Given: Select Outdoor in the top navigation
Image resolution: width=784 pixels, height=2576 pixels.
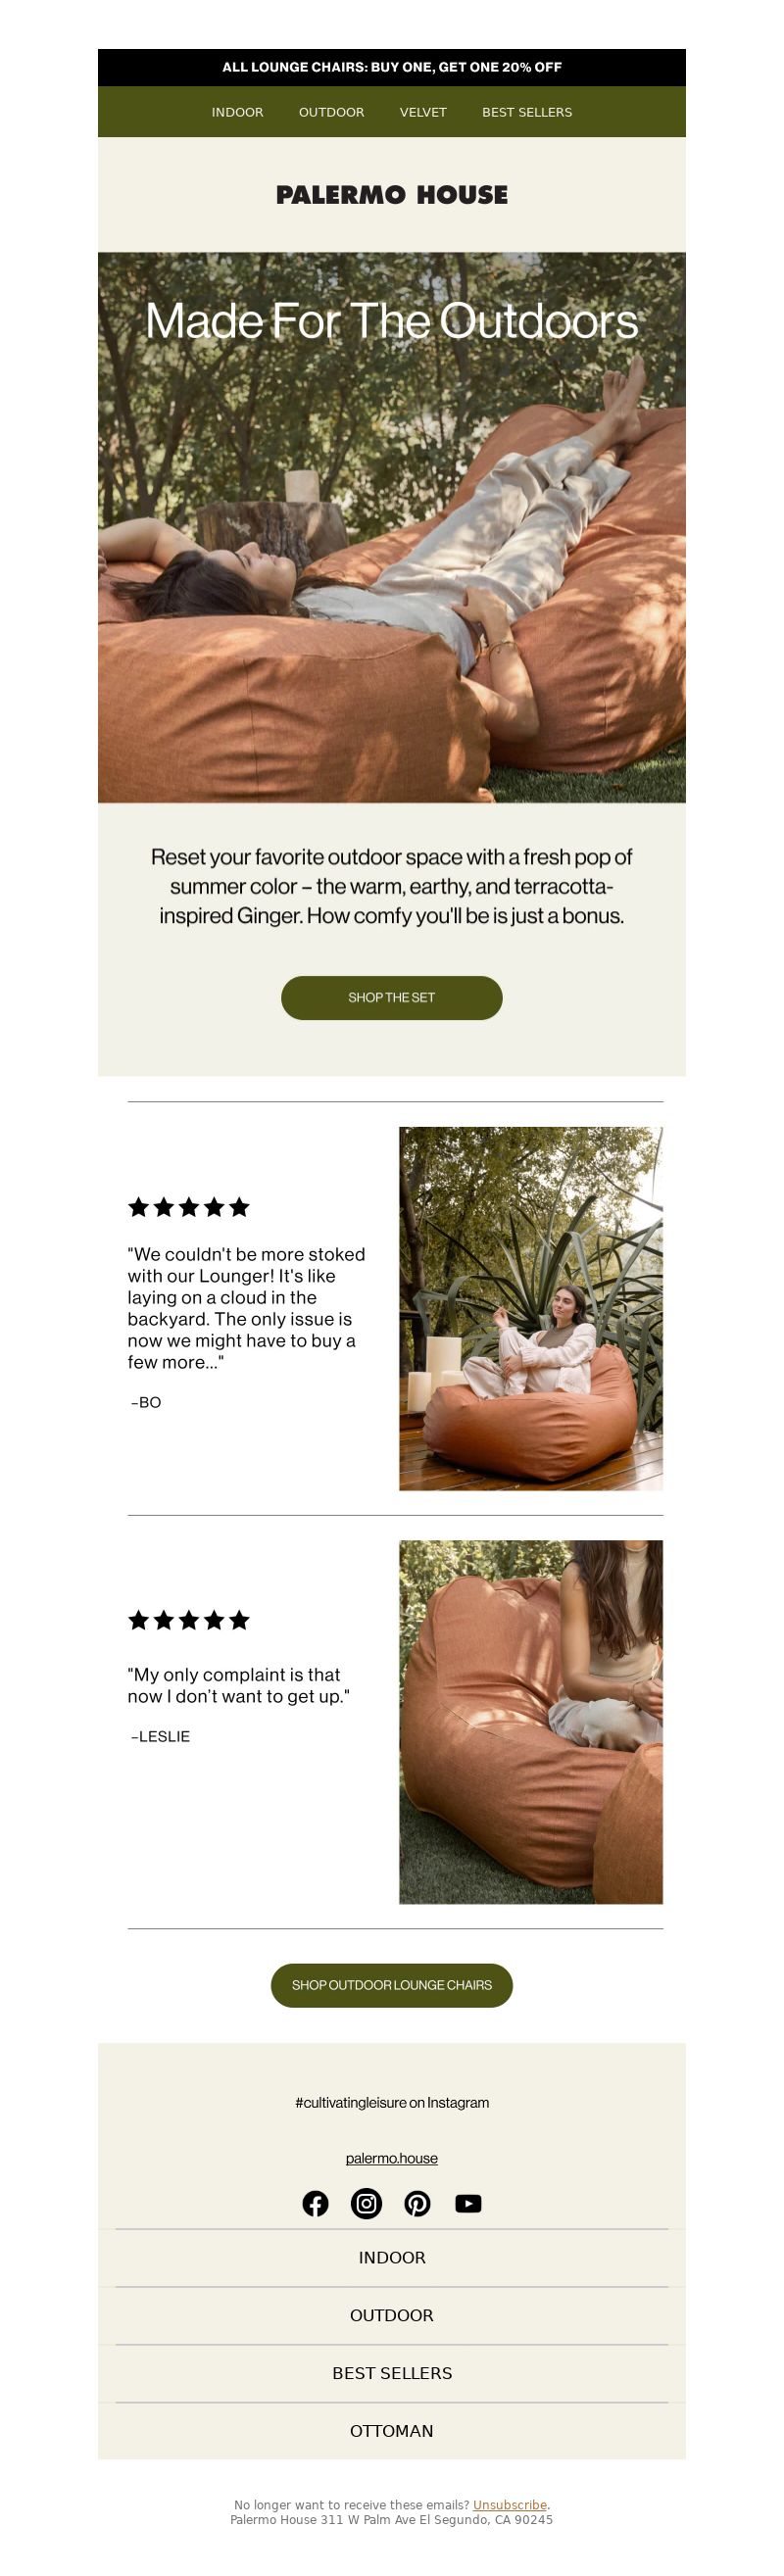Looking at the screenshot, I should point(331,112).
